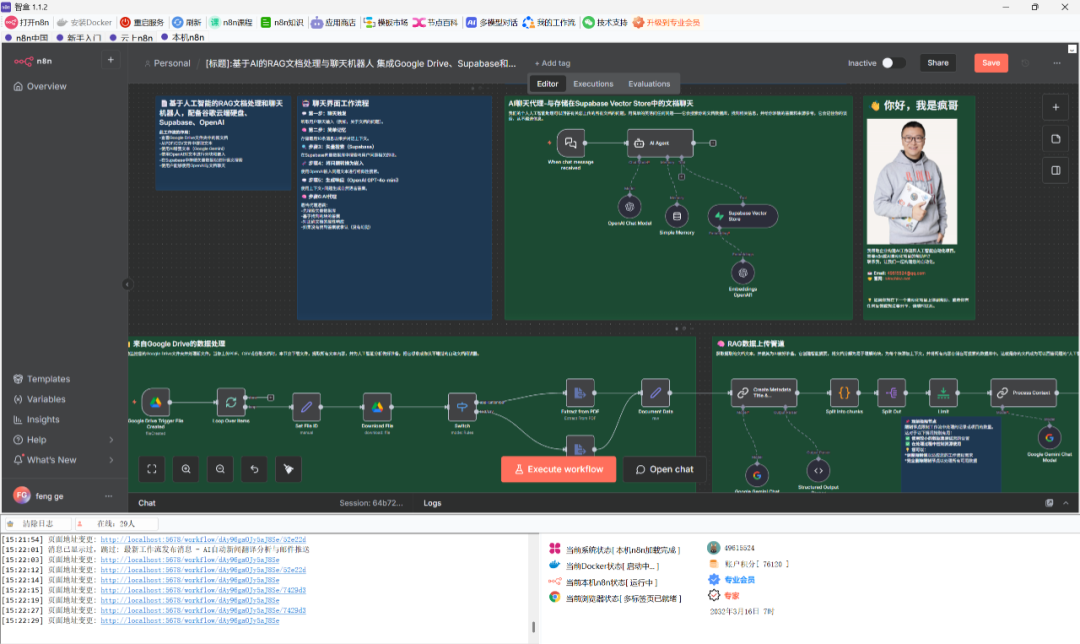Image resolution: width=1080 pixels, height=644 pixels.
Task: Toggle the workflow Inactive switch
Action: pyautogui.click(x=893, y=63)
